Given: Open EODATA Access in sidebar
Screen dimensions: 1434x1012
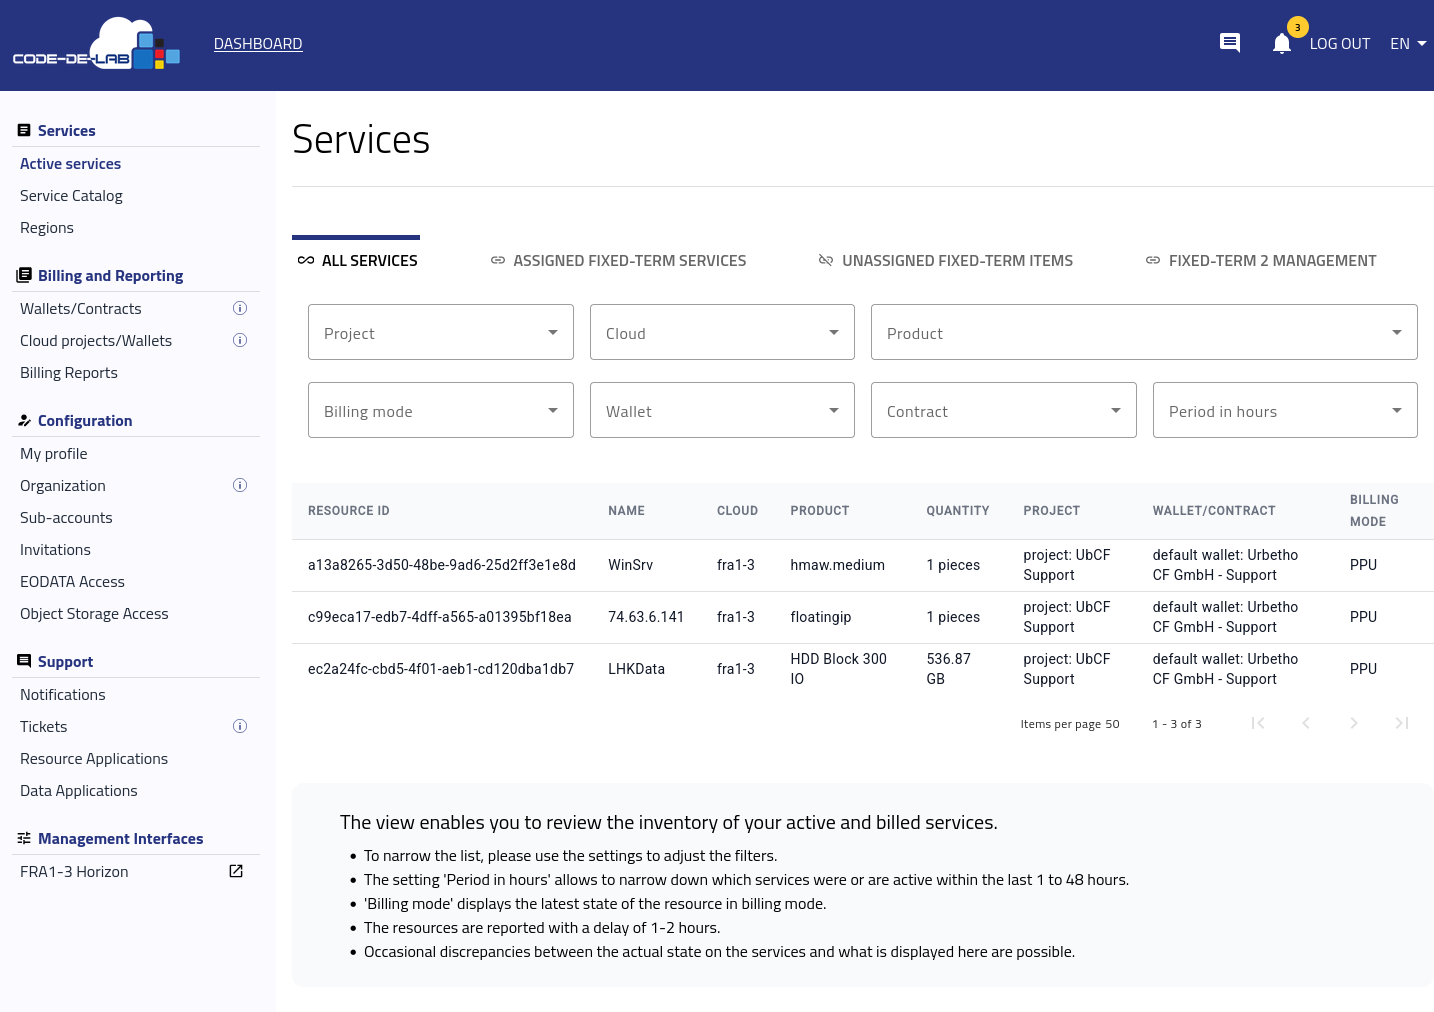Looking at the screenshot, I should click(x=72, y=582).
